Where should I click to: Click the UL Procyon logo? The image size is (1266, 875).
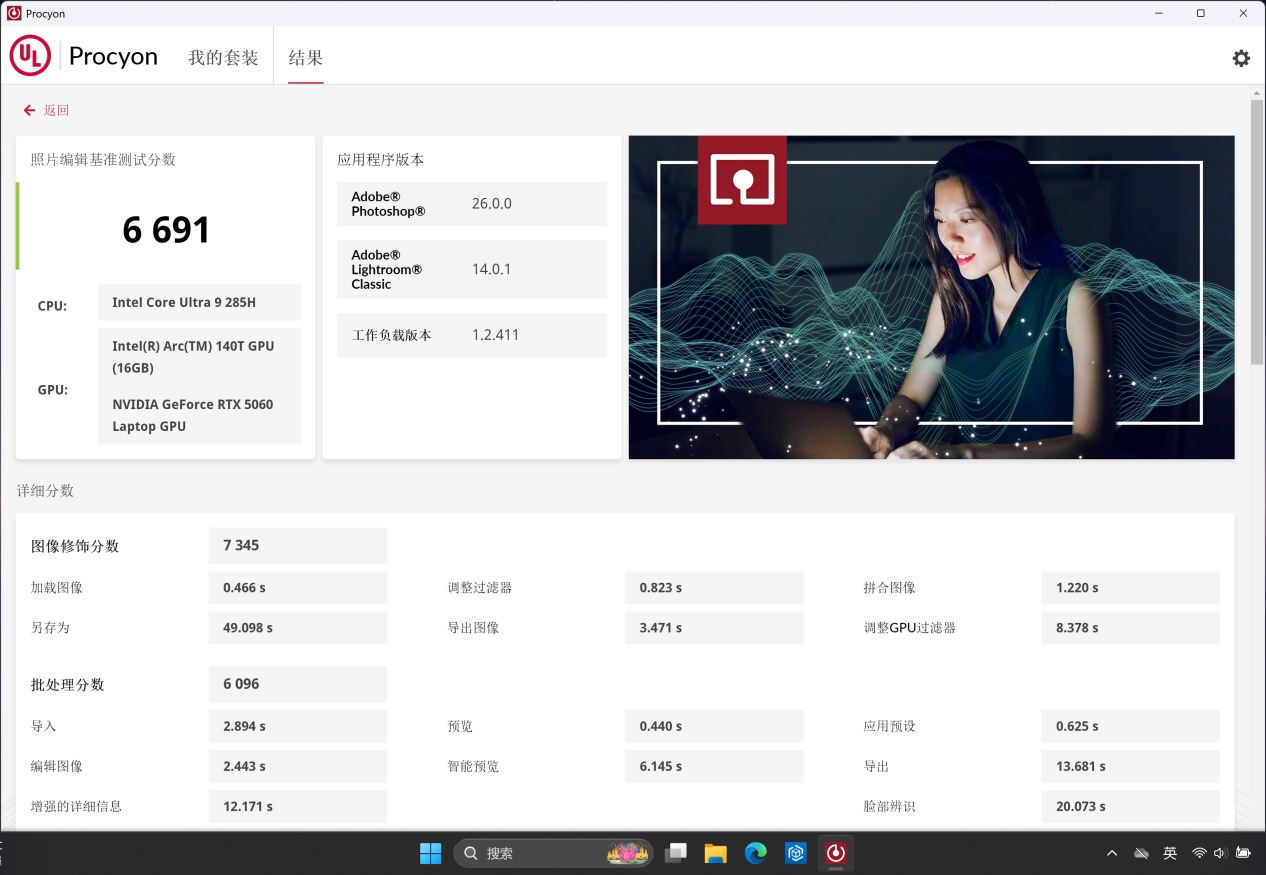coord(30,55)
